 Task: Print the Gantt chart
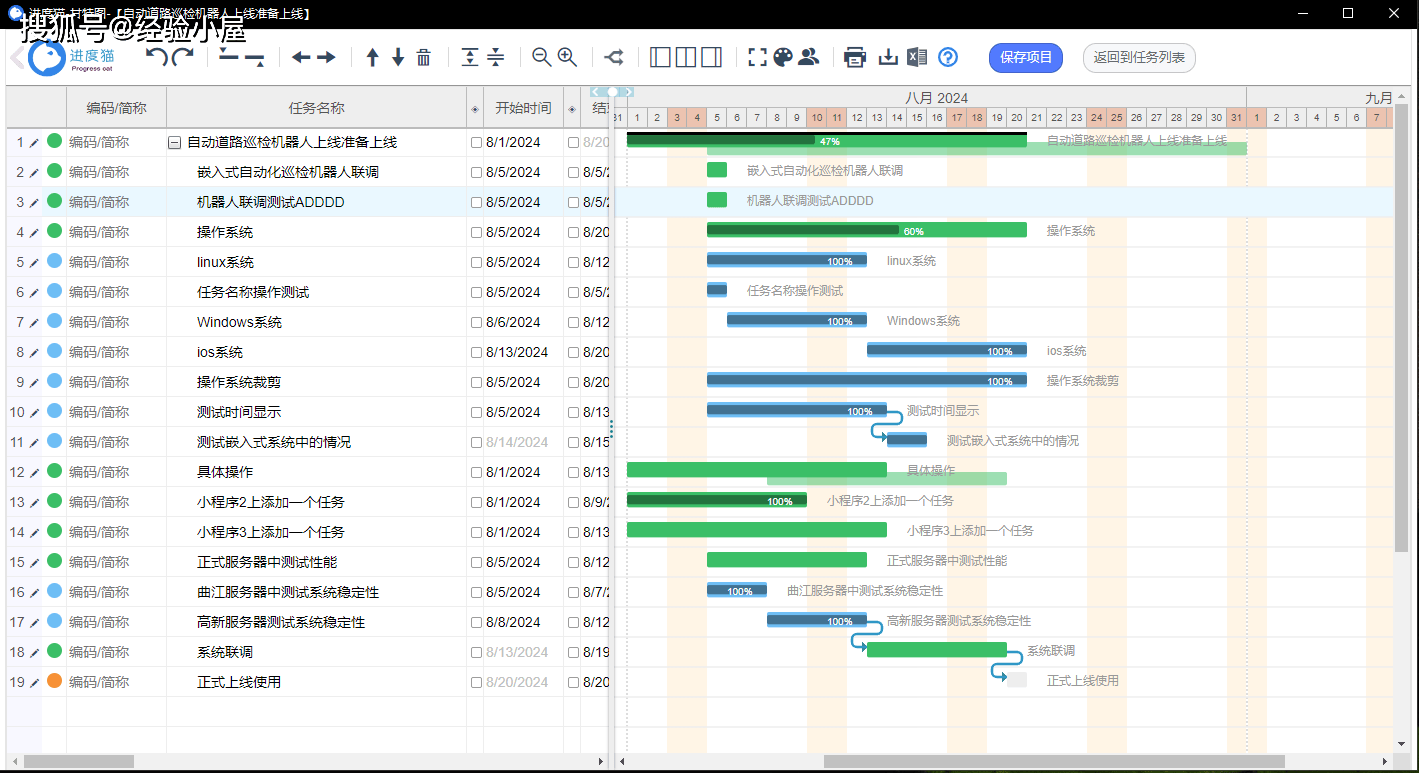pyautogui.click(x=855, y=57)
